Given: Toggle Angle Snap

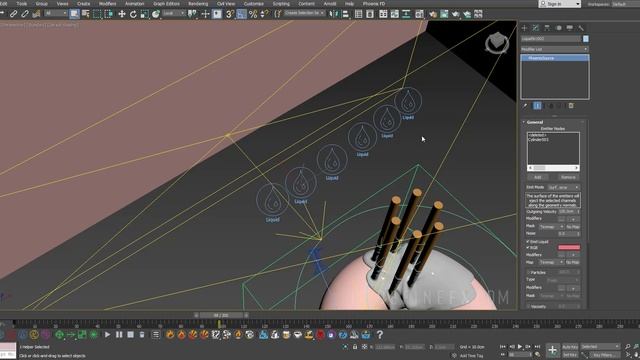Looking at the screenshot, I should coord(242,14).
